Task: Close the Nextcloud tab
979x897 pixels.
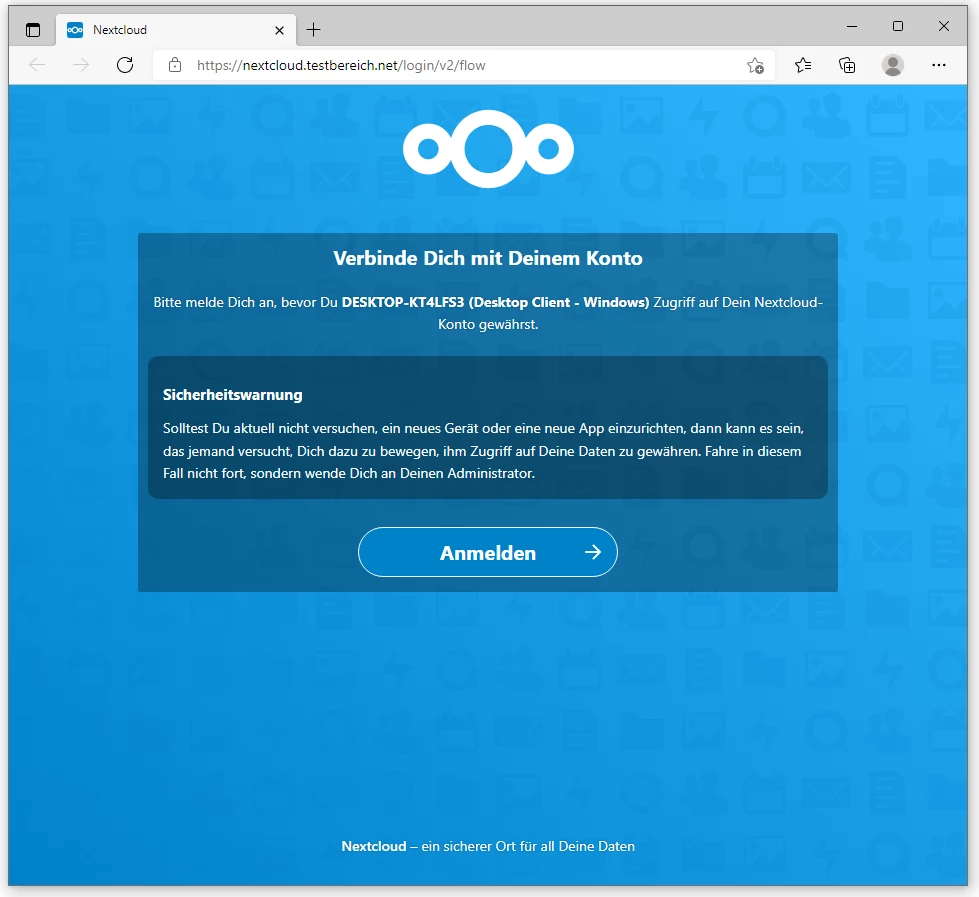Action: coord(280,30)
